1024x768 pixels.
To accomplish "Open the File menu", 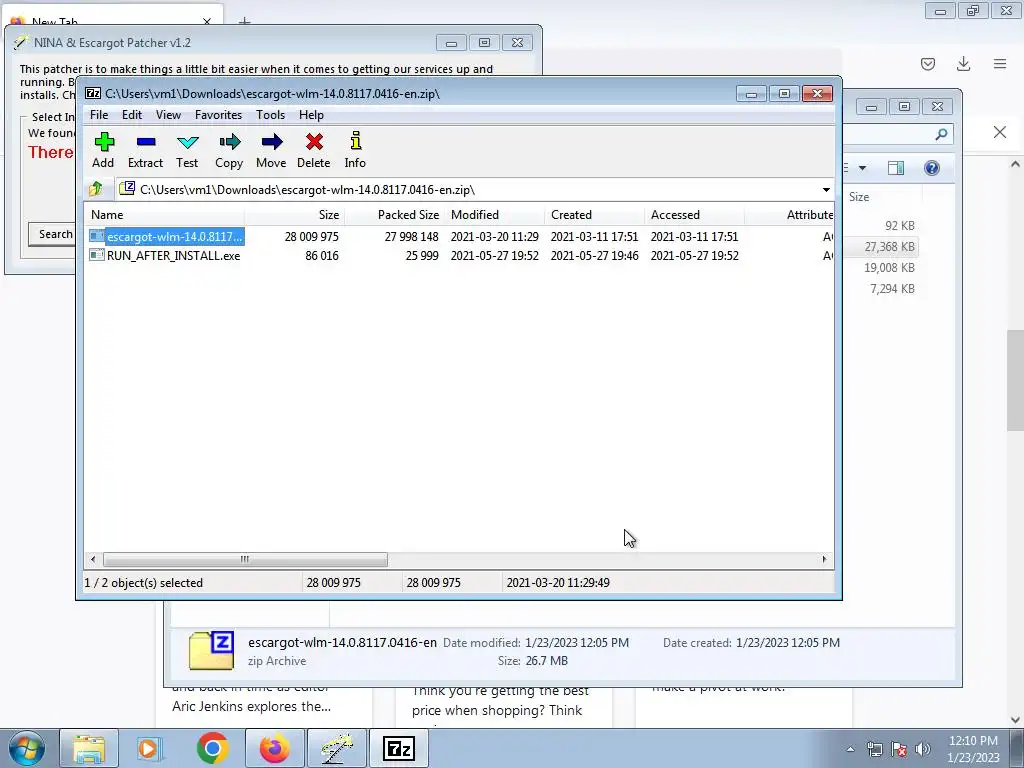I will click(99, 115).
